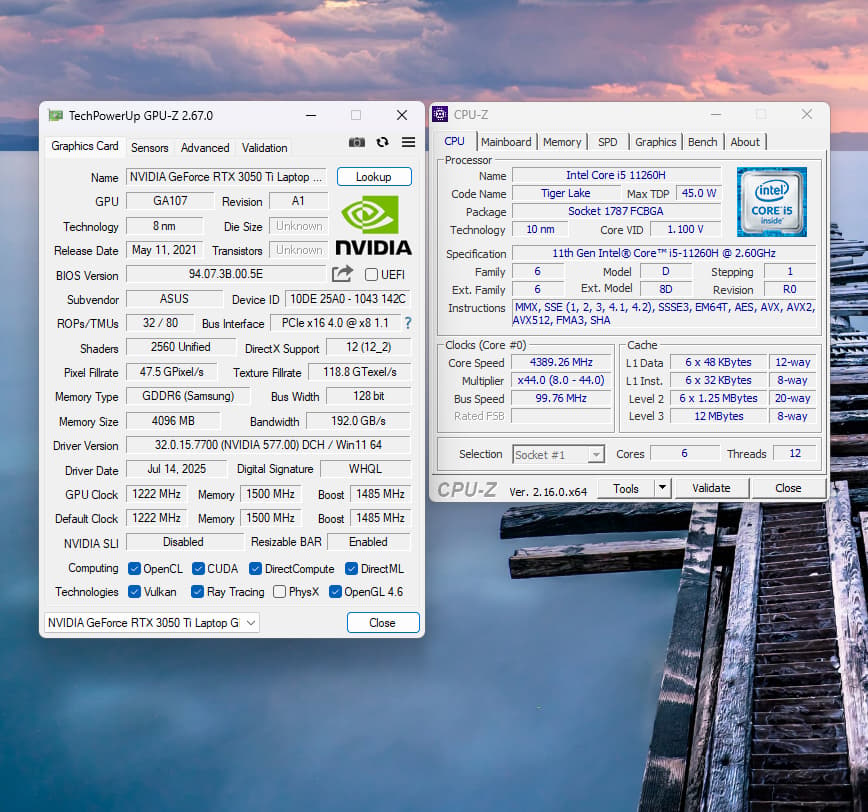
Task: Click the NVIDIA logo image
Action: 374,225
